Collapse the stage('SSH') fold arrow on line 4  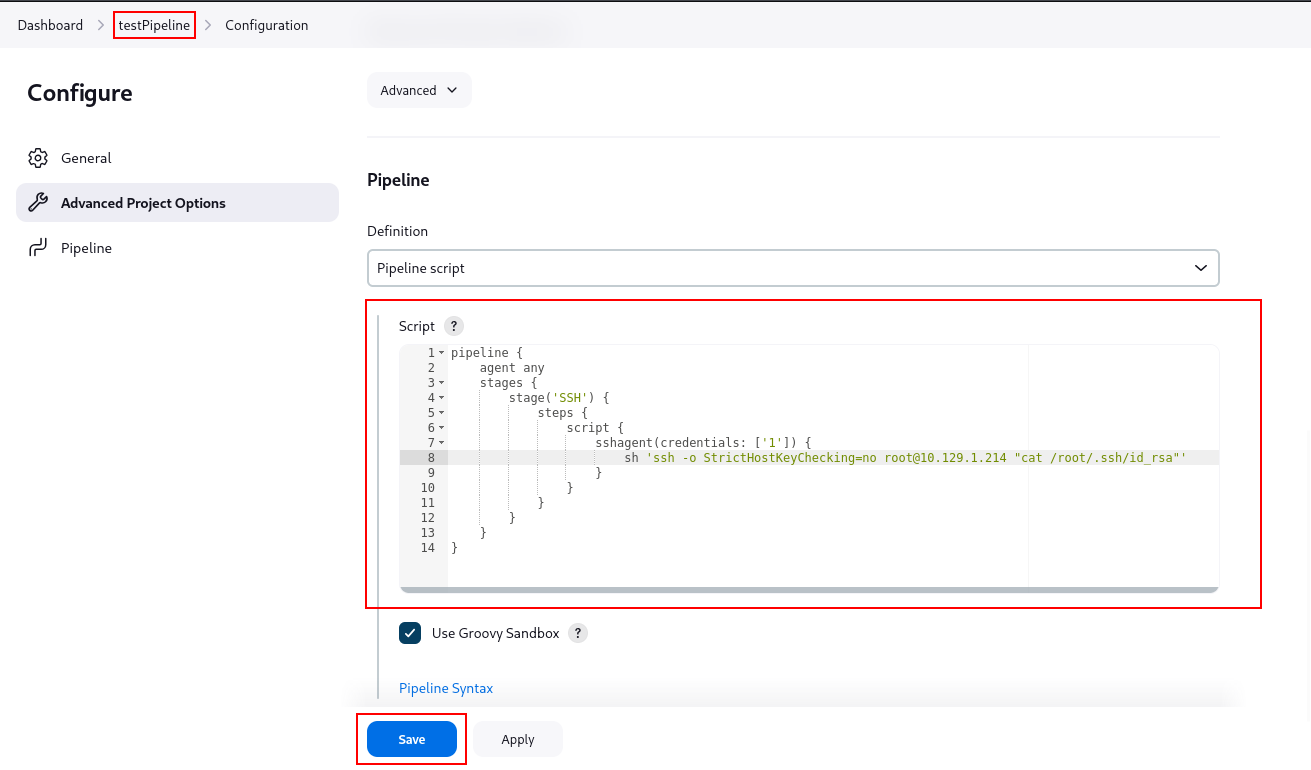(x=442, y=398)
